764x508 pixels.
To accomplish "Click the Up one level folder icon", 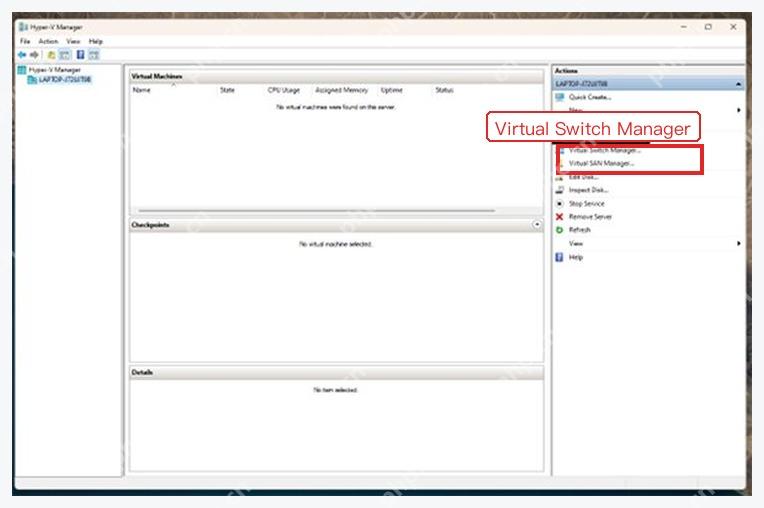I will pos(51,55).
